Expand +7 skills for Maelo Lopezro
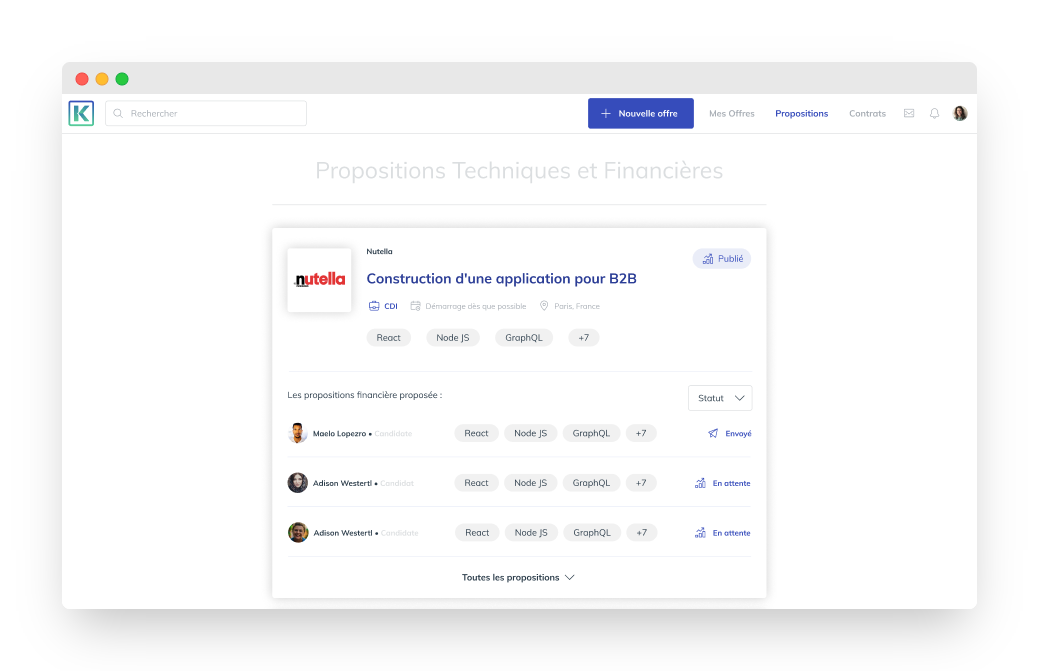The height and width of the screenshot is (671, 1039). pyautogui.click(x=641, y=433)
